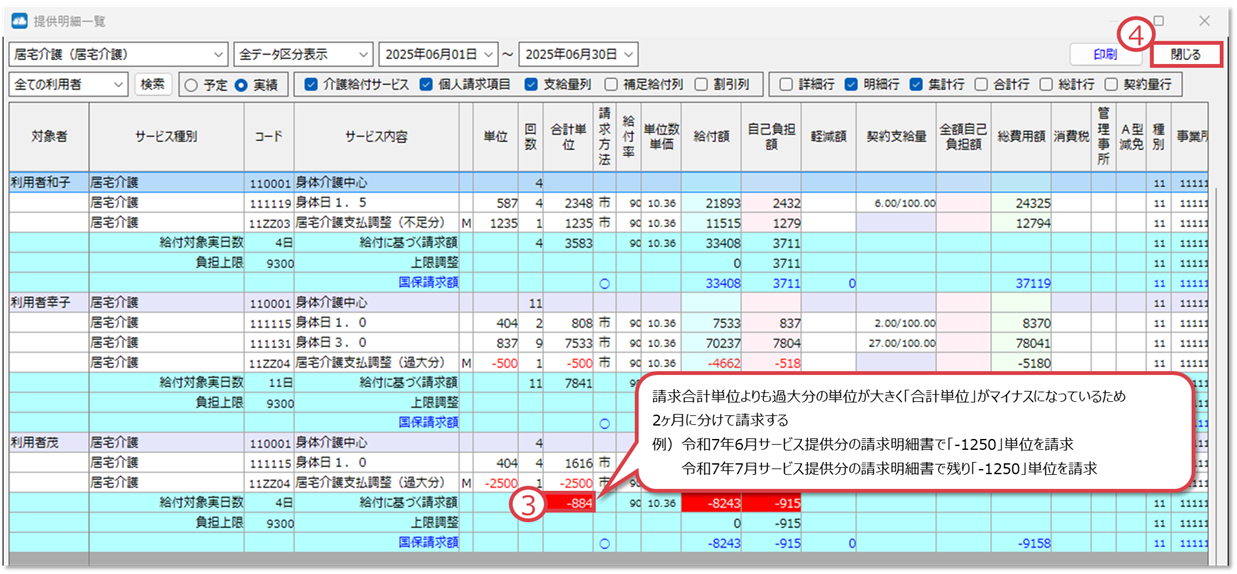
Task: Click circle mark in 利用者和子's 国保請求額 row
Action: tap(604, 283)
